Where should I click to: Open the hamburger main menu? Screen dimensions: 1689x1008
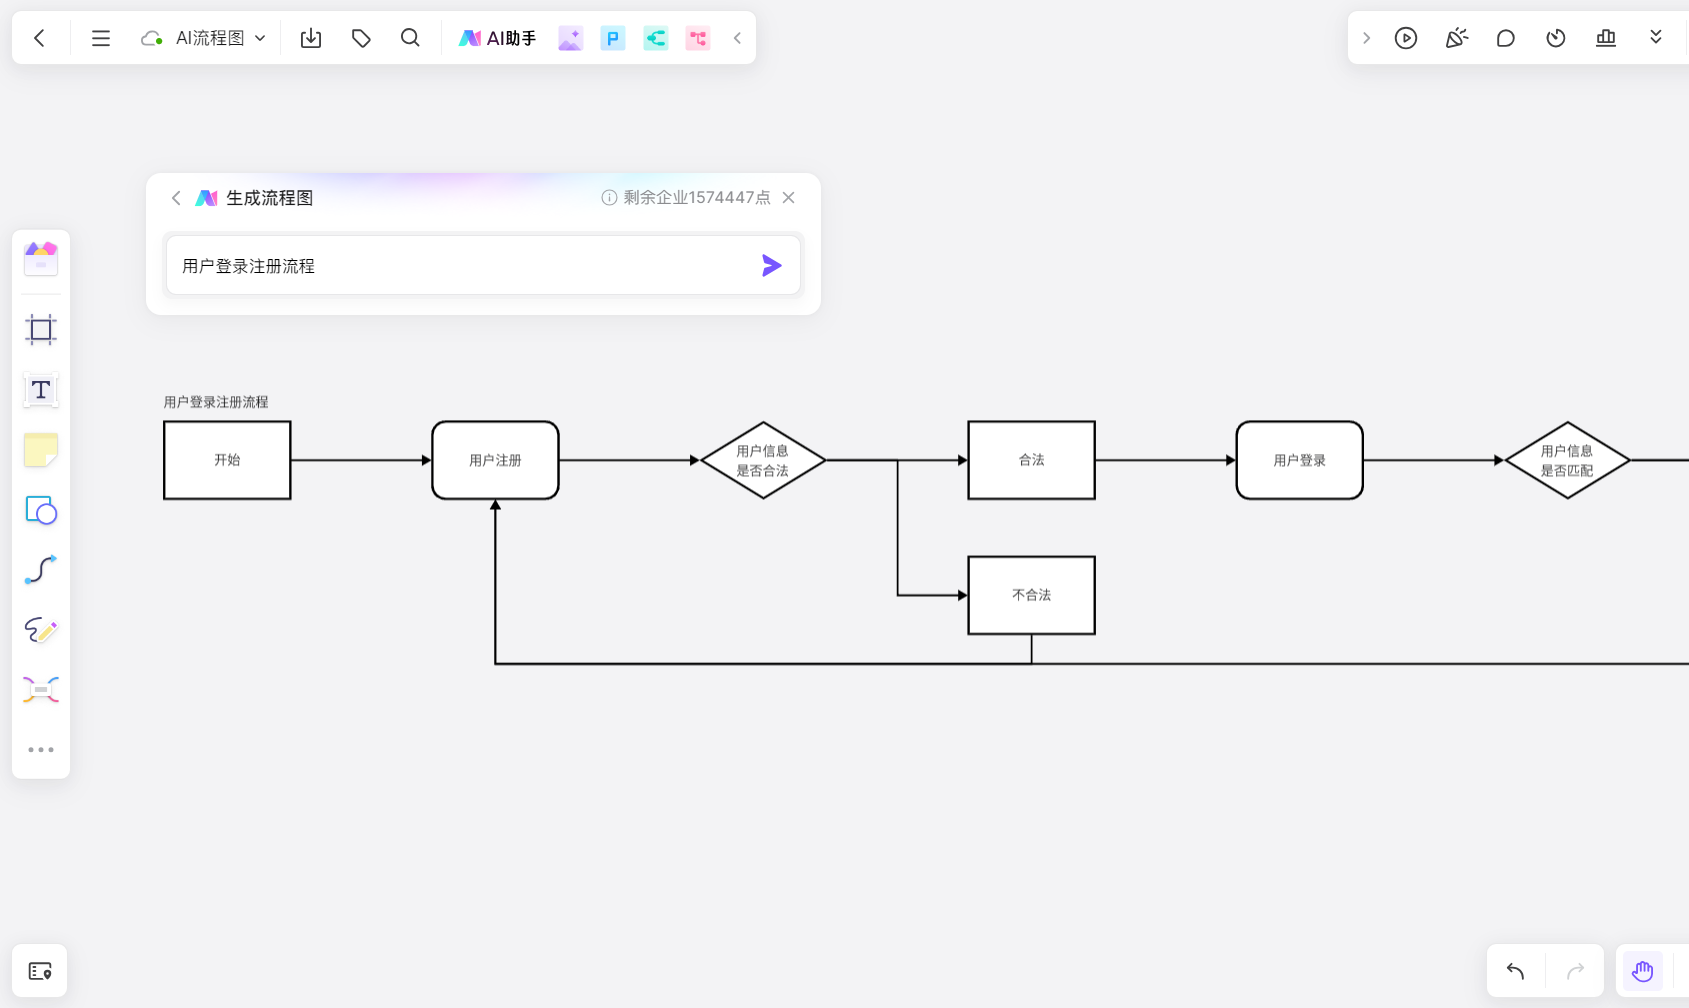pyautogui.click(x=101, y=38)
